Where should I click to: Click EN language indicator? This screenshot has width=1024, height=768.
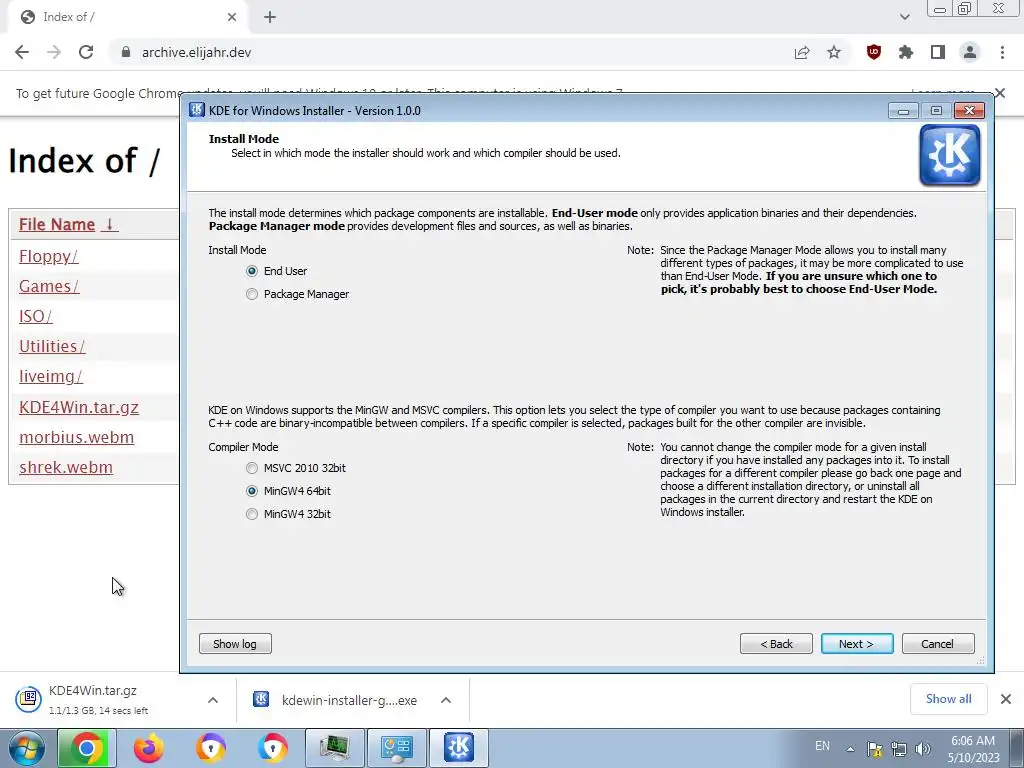[x=822, y=746]
